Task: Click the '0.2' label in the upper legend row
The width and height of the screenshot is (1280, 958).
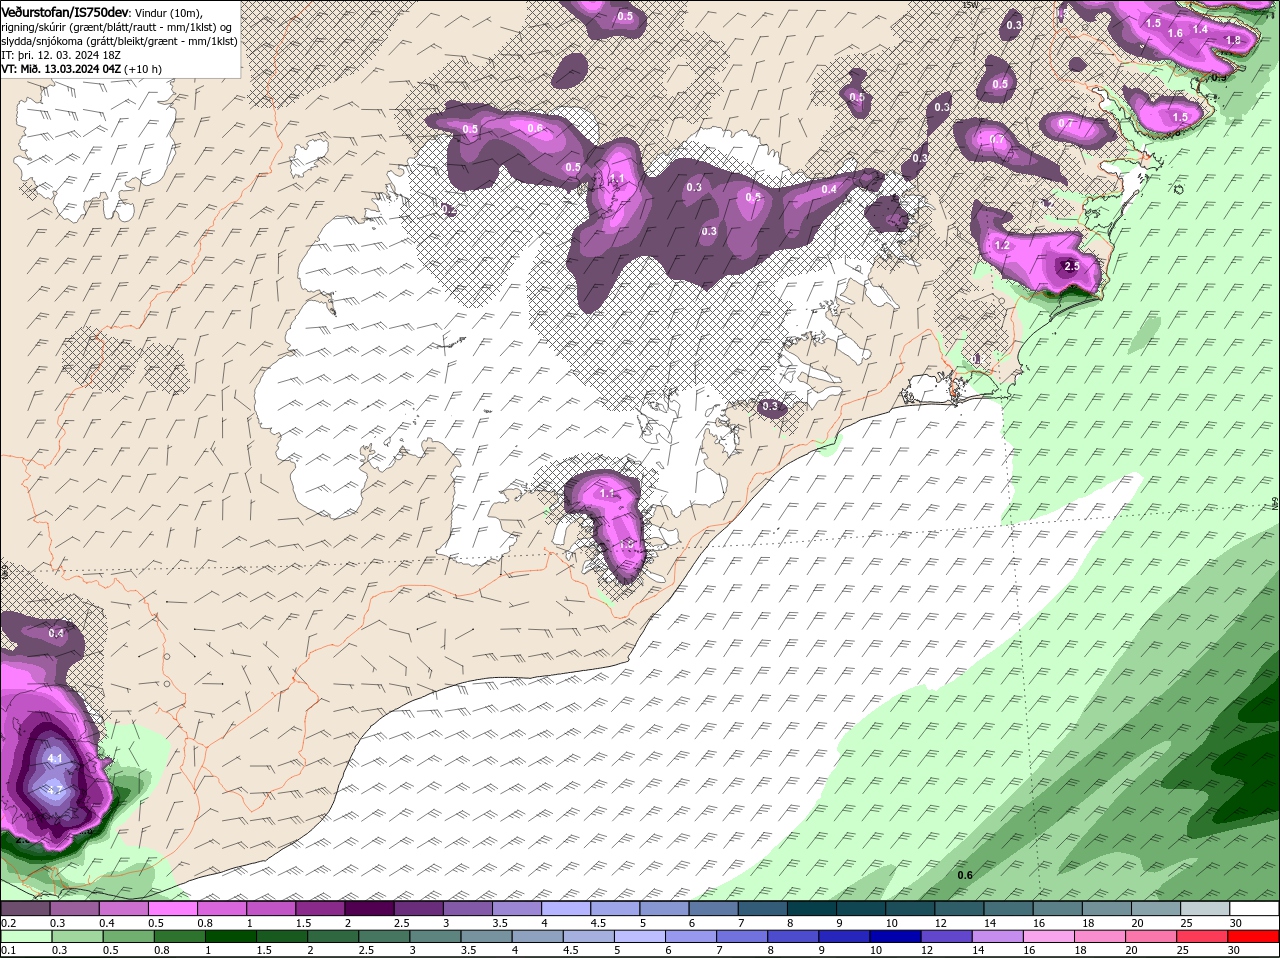Action: click(x=9, y=922)
